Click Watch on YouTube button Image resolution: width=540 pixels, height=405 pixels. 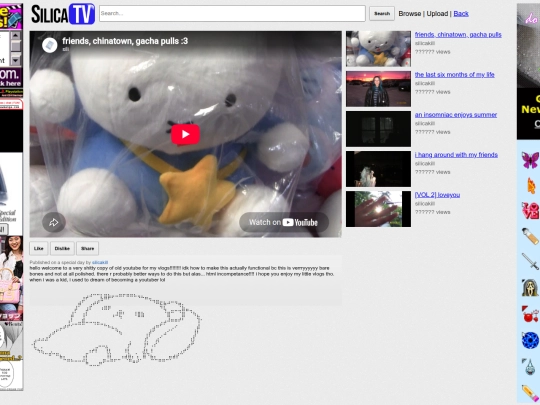point(284,222)
